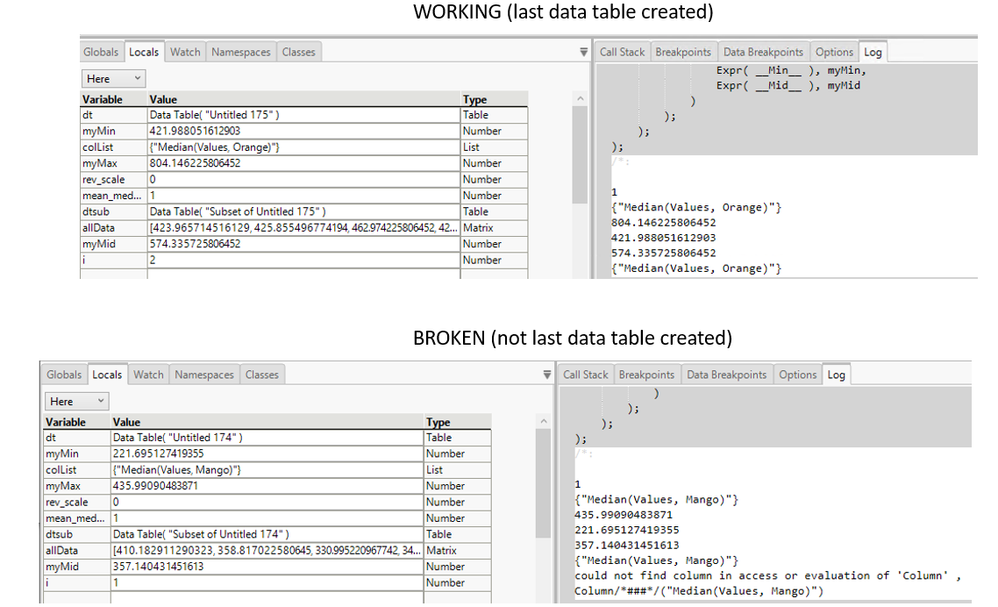Viewport: 998px width, 607px height.
Task: Open Breakpoints tab in bottom panel
Action: (x=646, y=375)
